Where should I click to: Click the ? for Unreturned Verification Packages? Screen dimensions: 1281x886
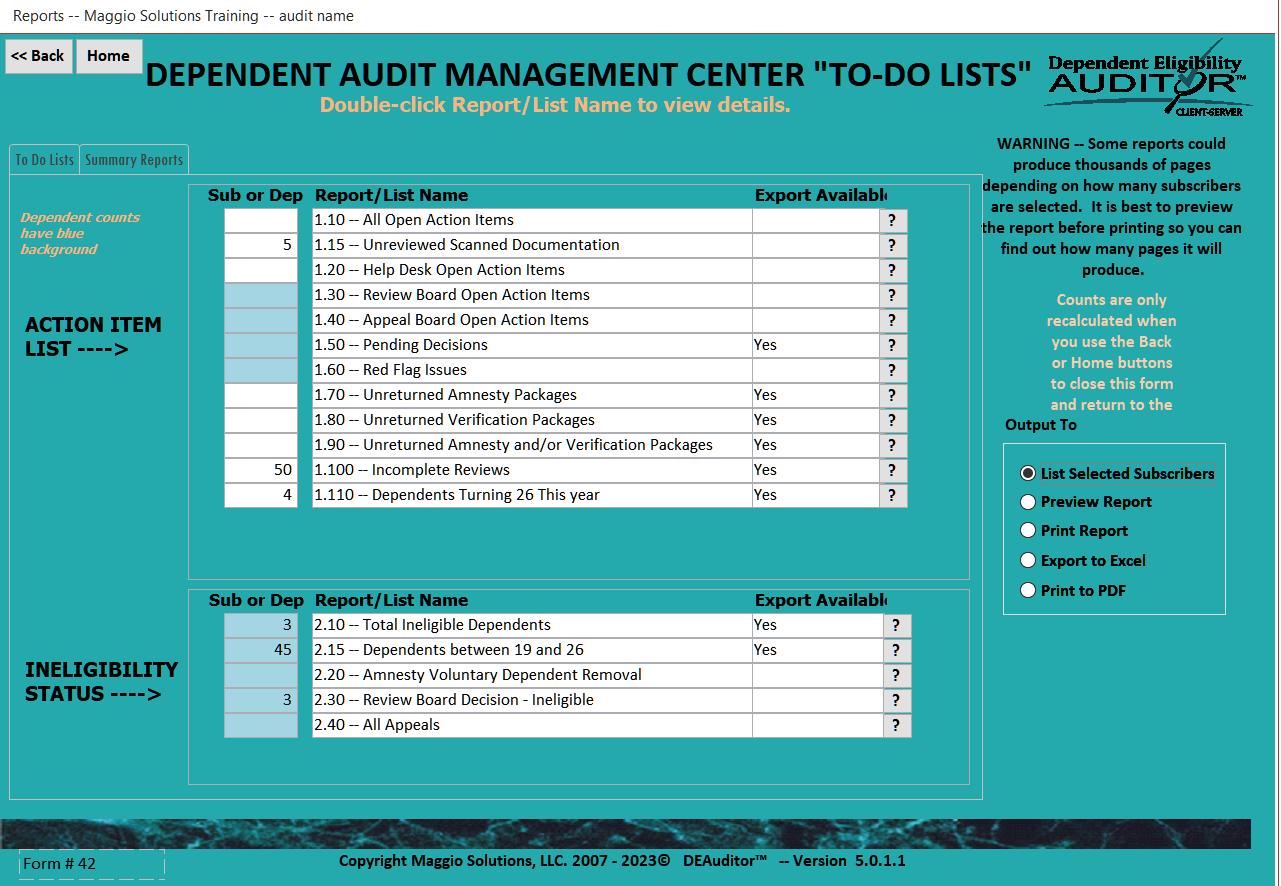point(893,421)
